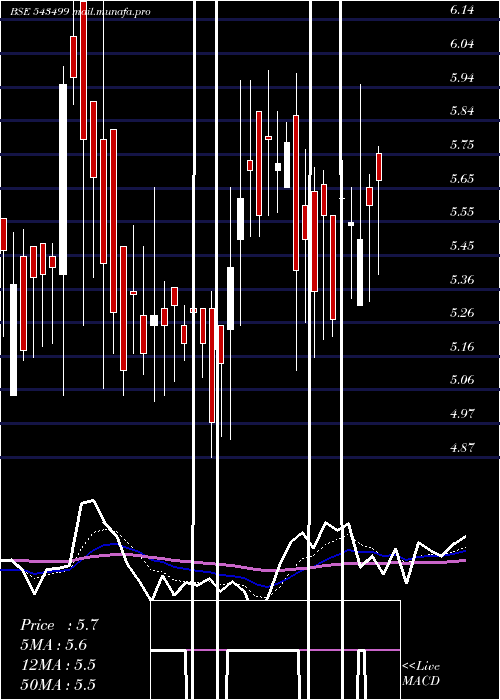Select the 4.87 price axis label
The height and width of the screenshot is (700, 500).
click(x=462, y=447)
